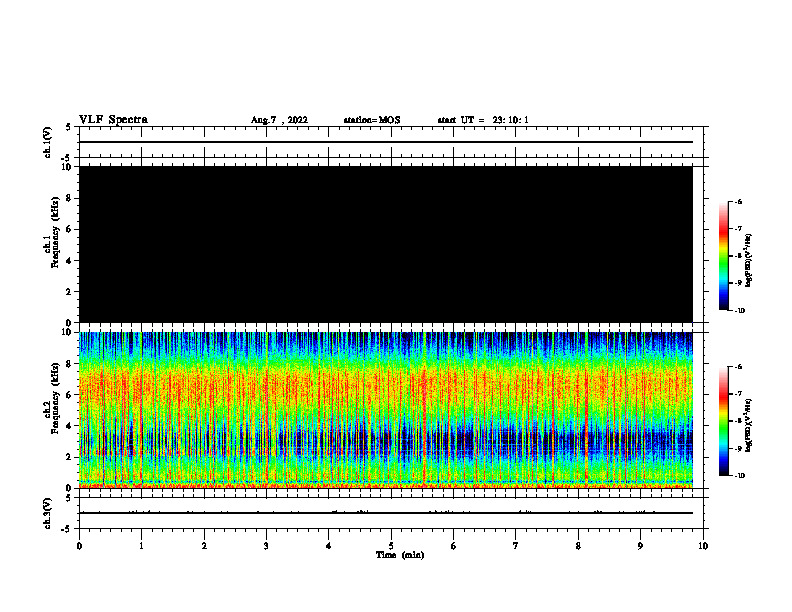Click the "VLF Spectra" plot title
Screen dimensions: 792x612
(113, 120)
